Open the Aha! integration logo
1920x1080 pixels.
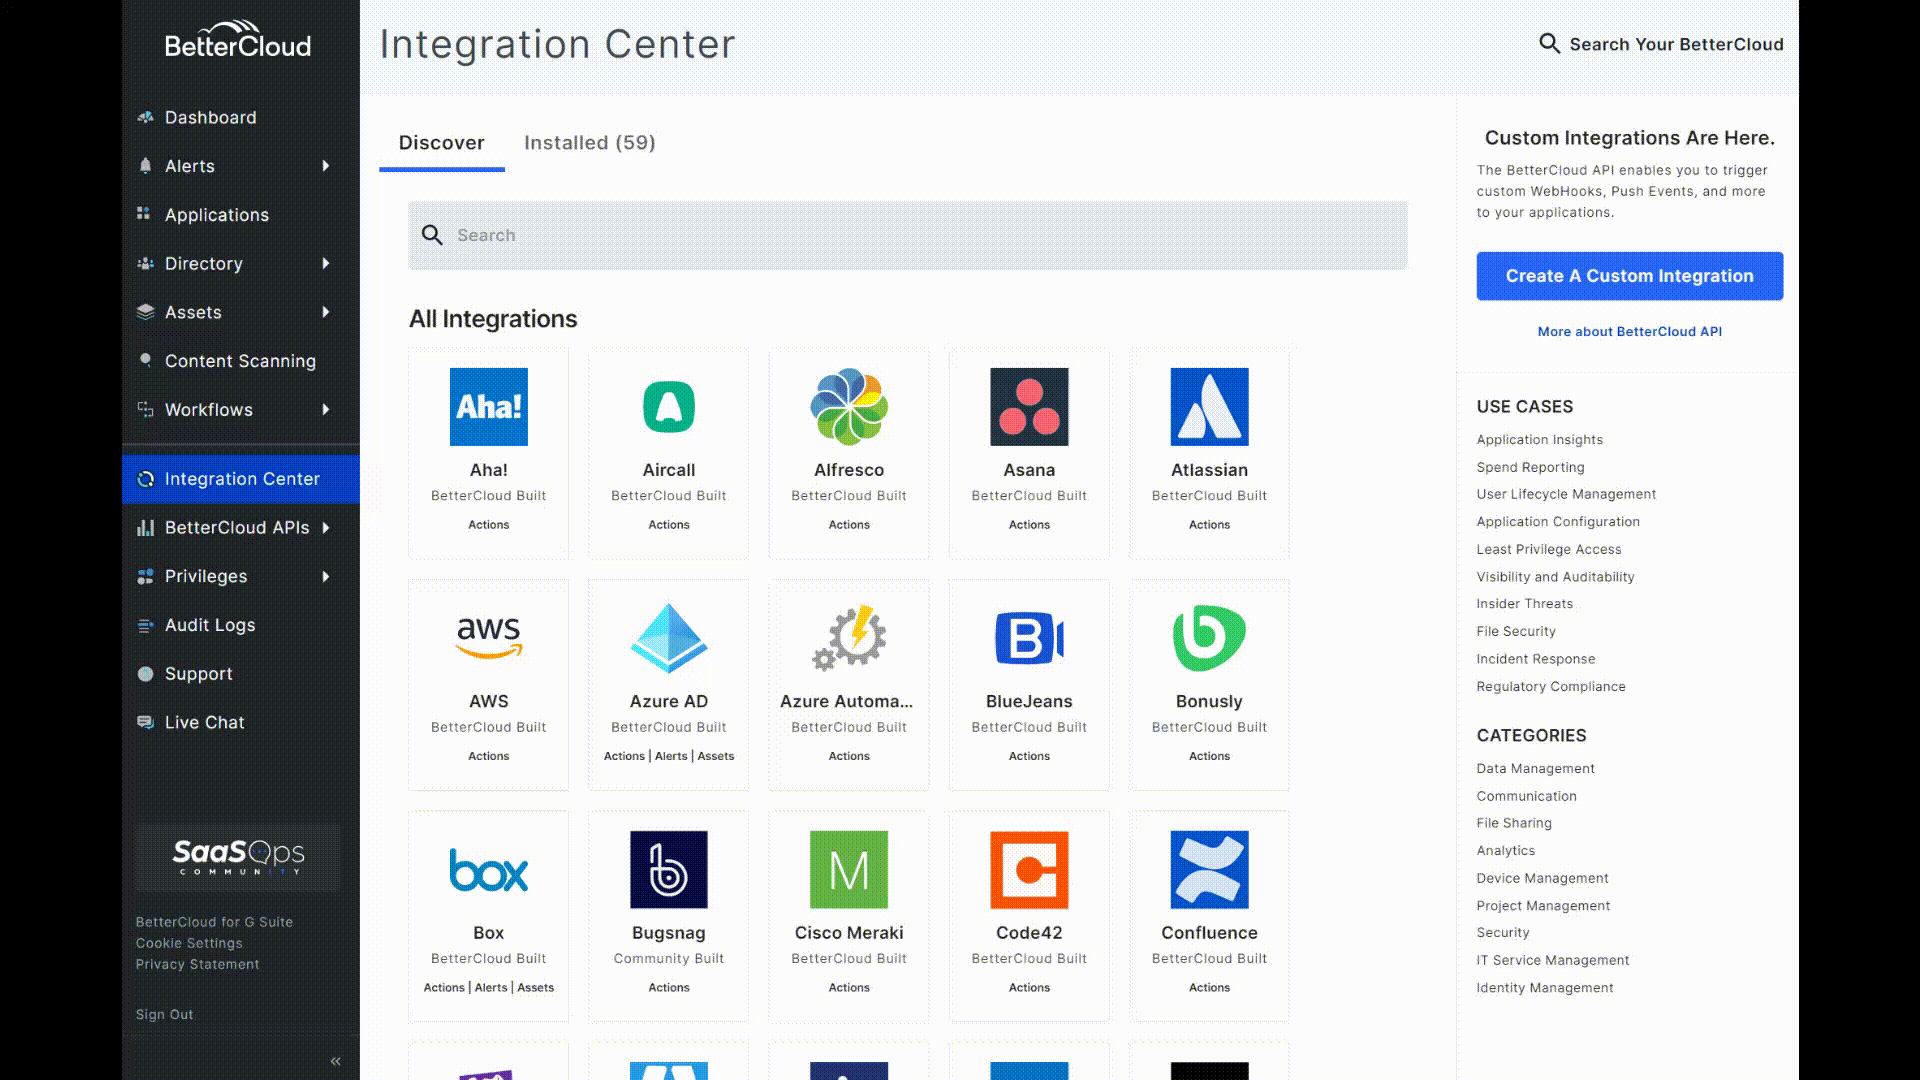[x=488, y=407]
